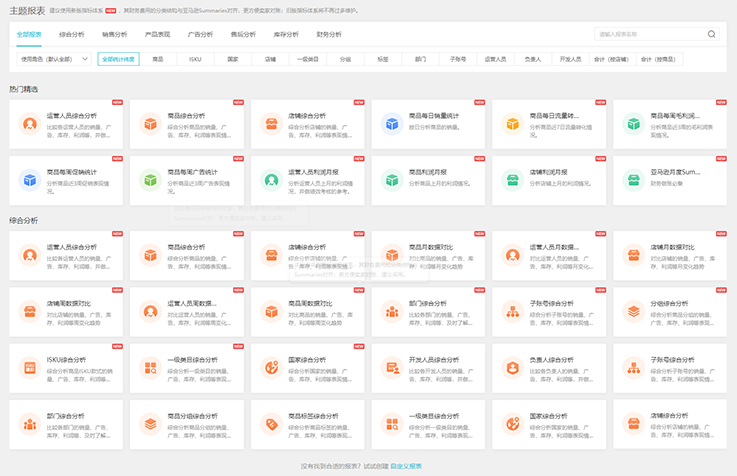This screenshot has height=476, width=737.
Task: Select the 全部统计维度 filter option
Action: (x=118, y=59)
